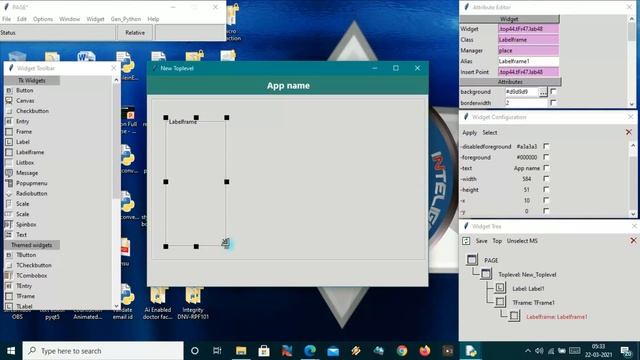Toggle the -width 584 checkbox

(546, 178)
